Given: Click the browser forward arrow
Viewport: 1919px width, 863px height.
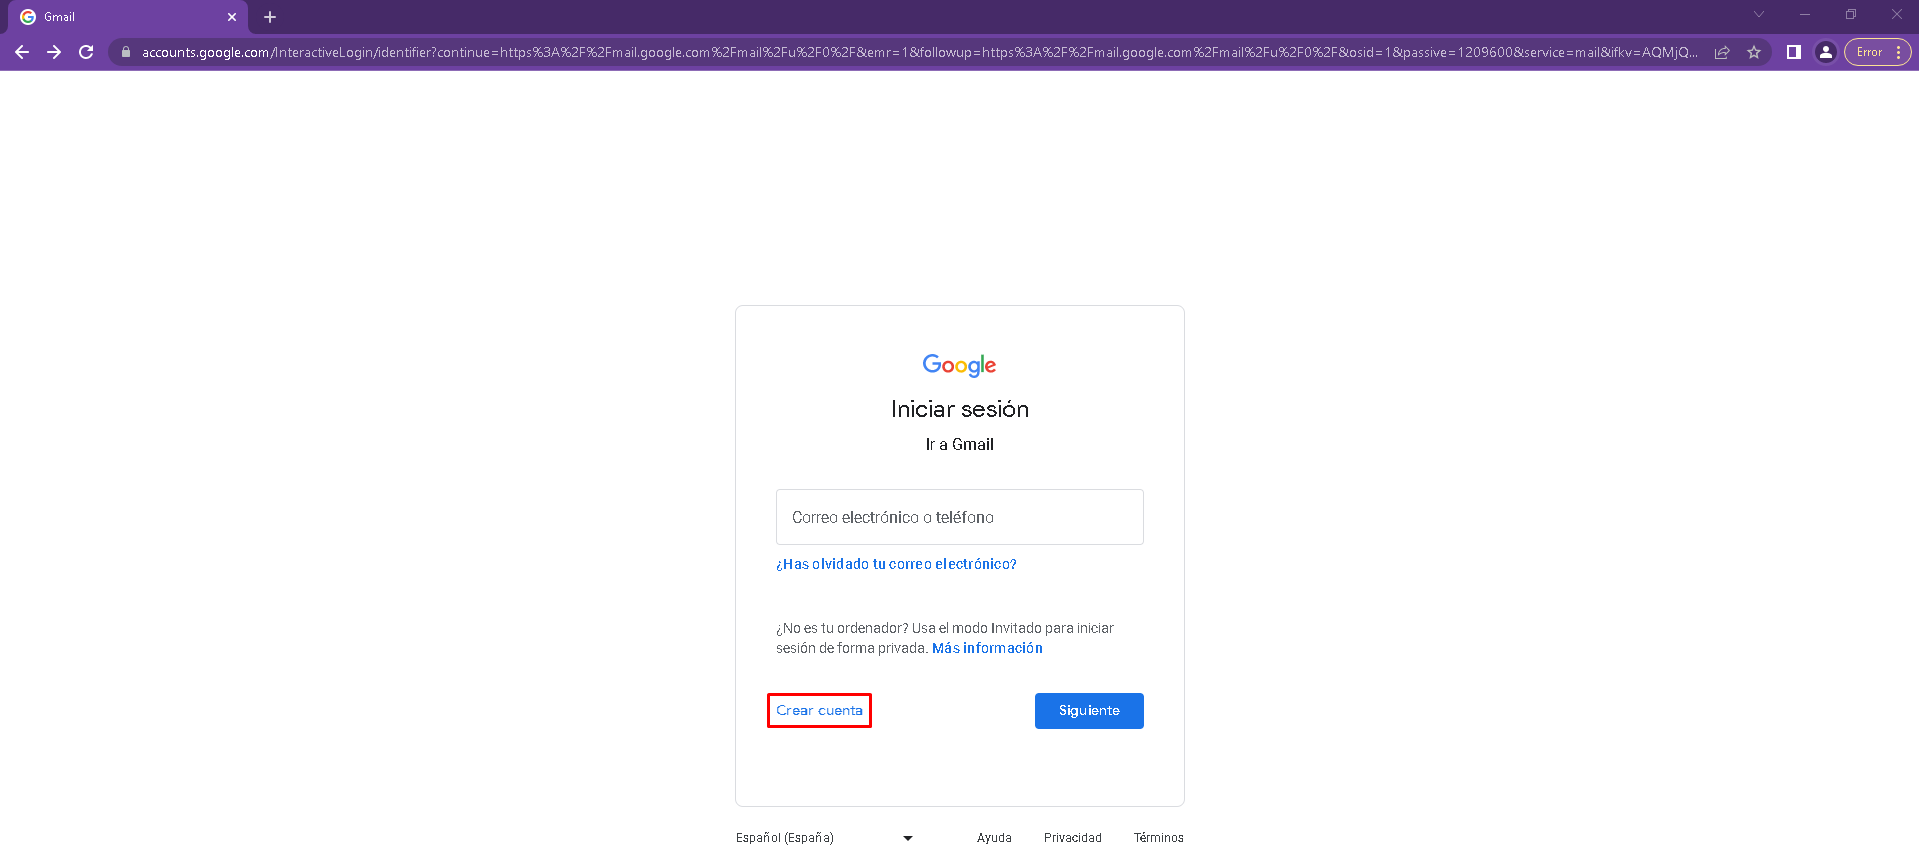Looking at the screenshot, I should point(54,52).
